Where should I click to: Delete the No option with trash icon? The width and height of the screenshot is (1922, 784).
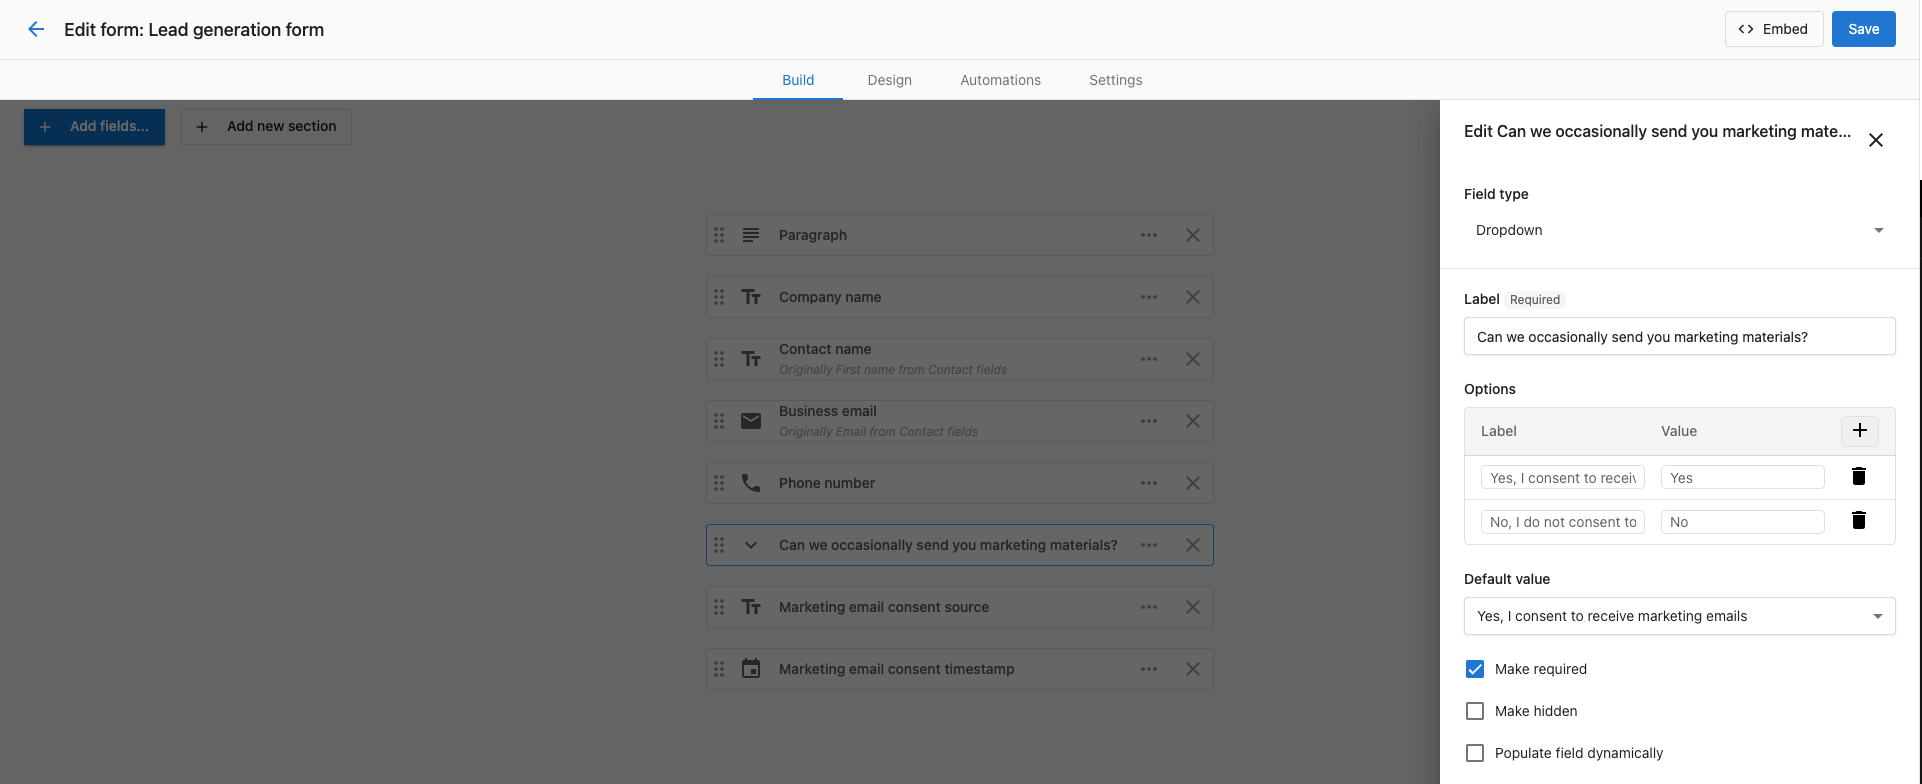pos(1859,520)
